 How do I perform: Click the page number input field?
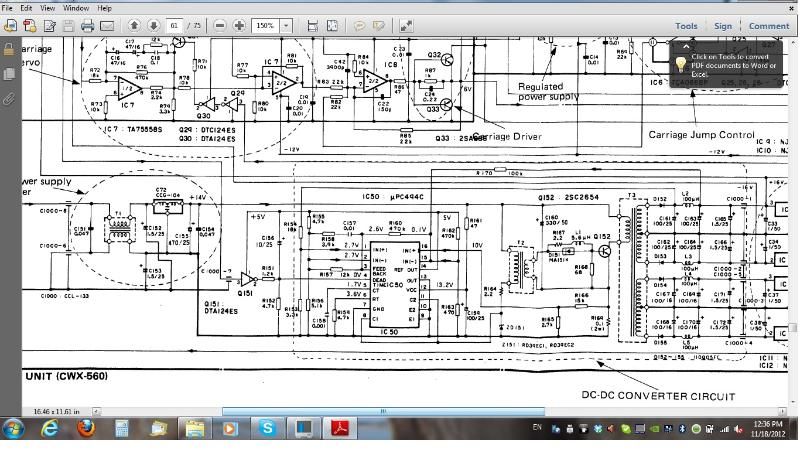pos(176,25)
